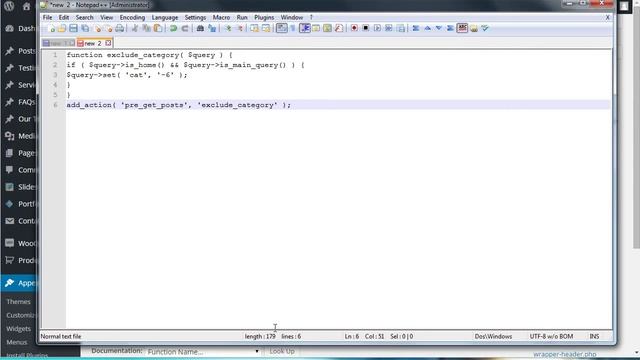The width and height of the screenshot is (640, 360).
Task: Click the Stop Recording square icon
Action: point(366,28)
